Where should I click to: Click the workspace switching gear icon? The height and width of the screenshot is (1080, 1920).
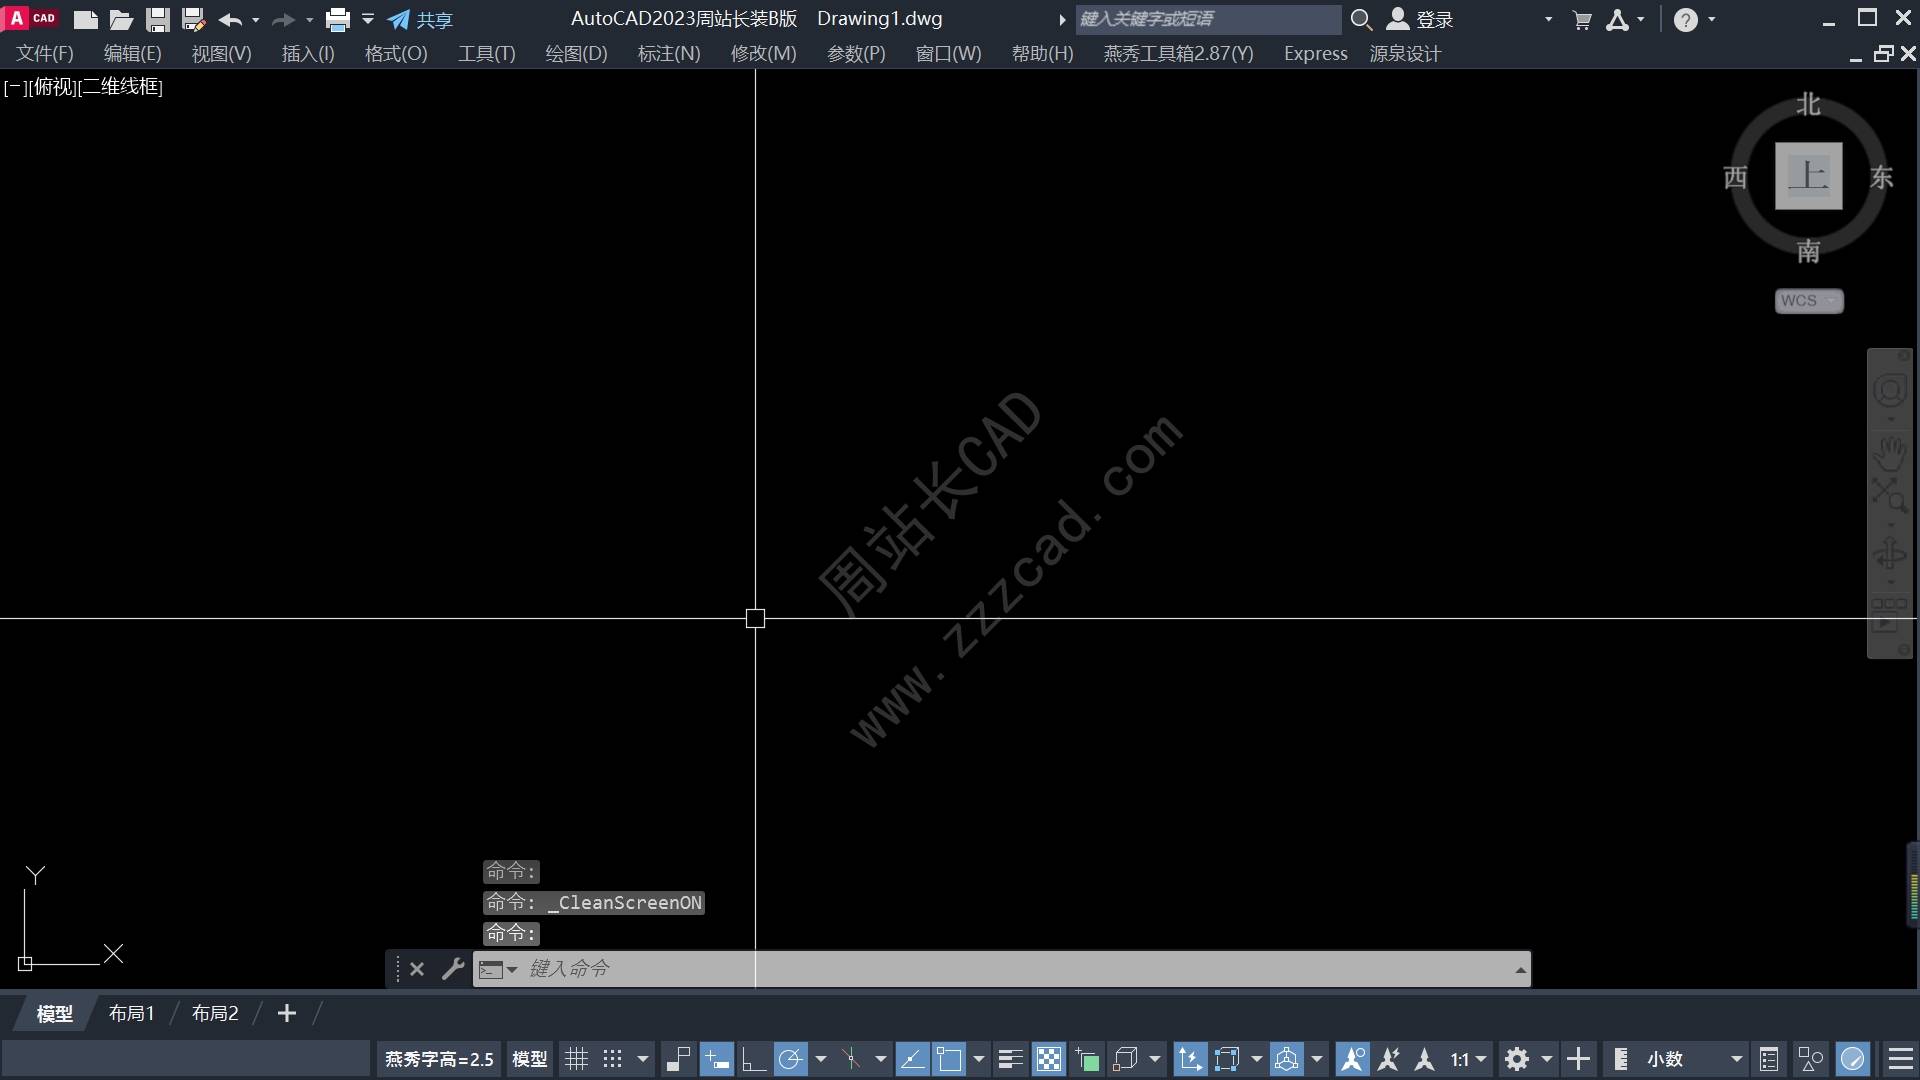pos(1517,1059)
